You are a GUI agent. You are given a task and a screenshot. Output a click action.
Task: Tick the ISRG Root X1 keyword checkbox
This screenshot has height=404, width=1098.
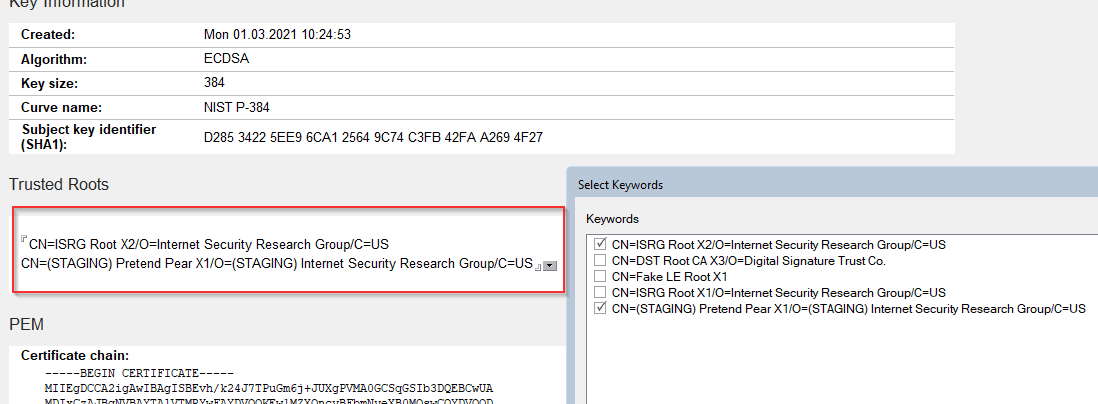pos(599,292)
